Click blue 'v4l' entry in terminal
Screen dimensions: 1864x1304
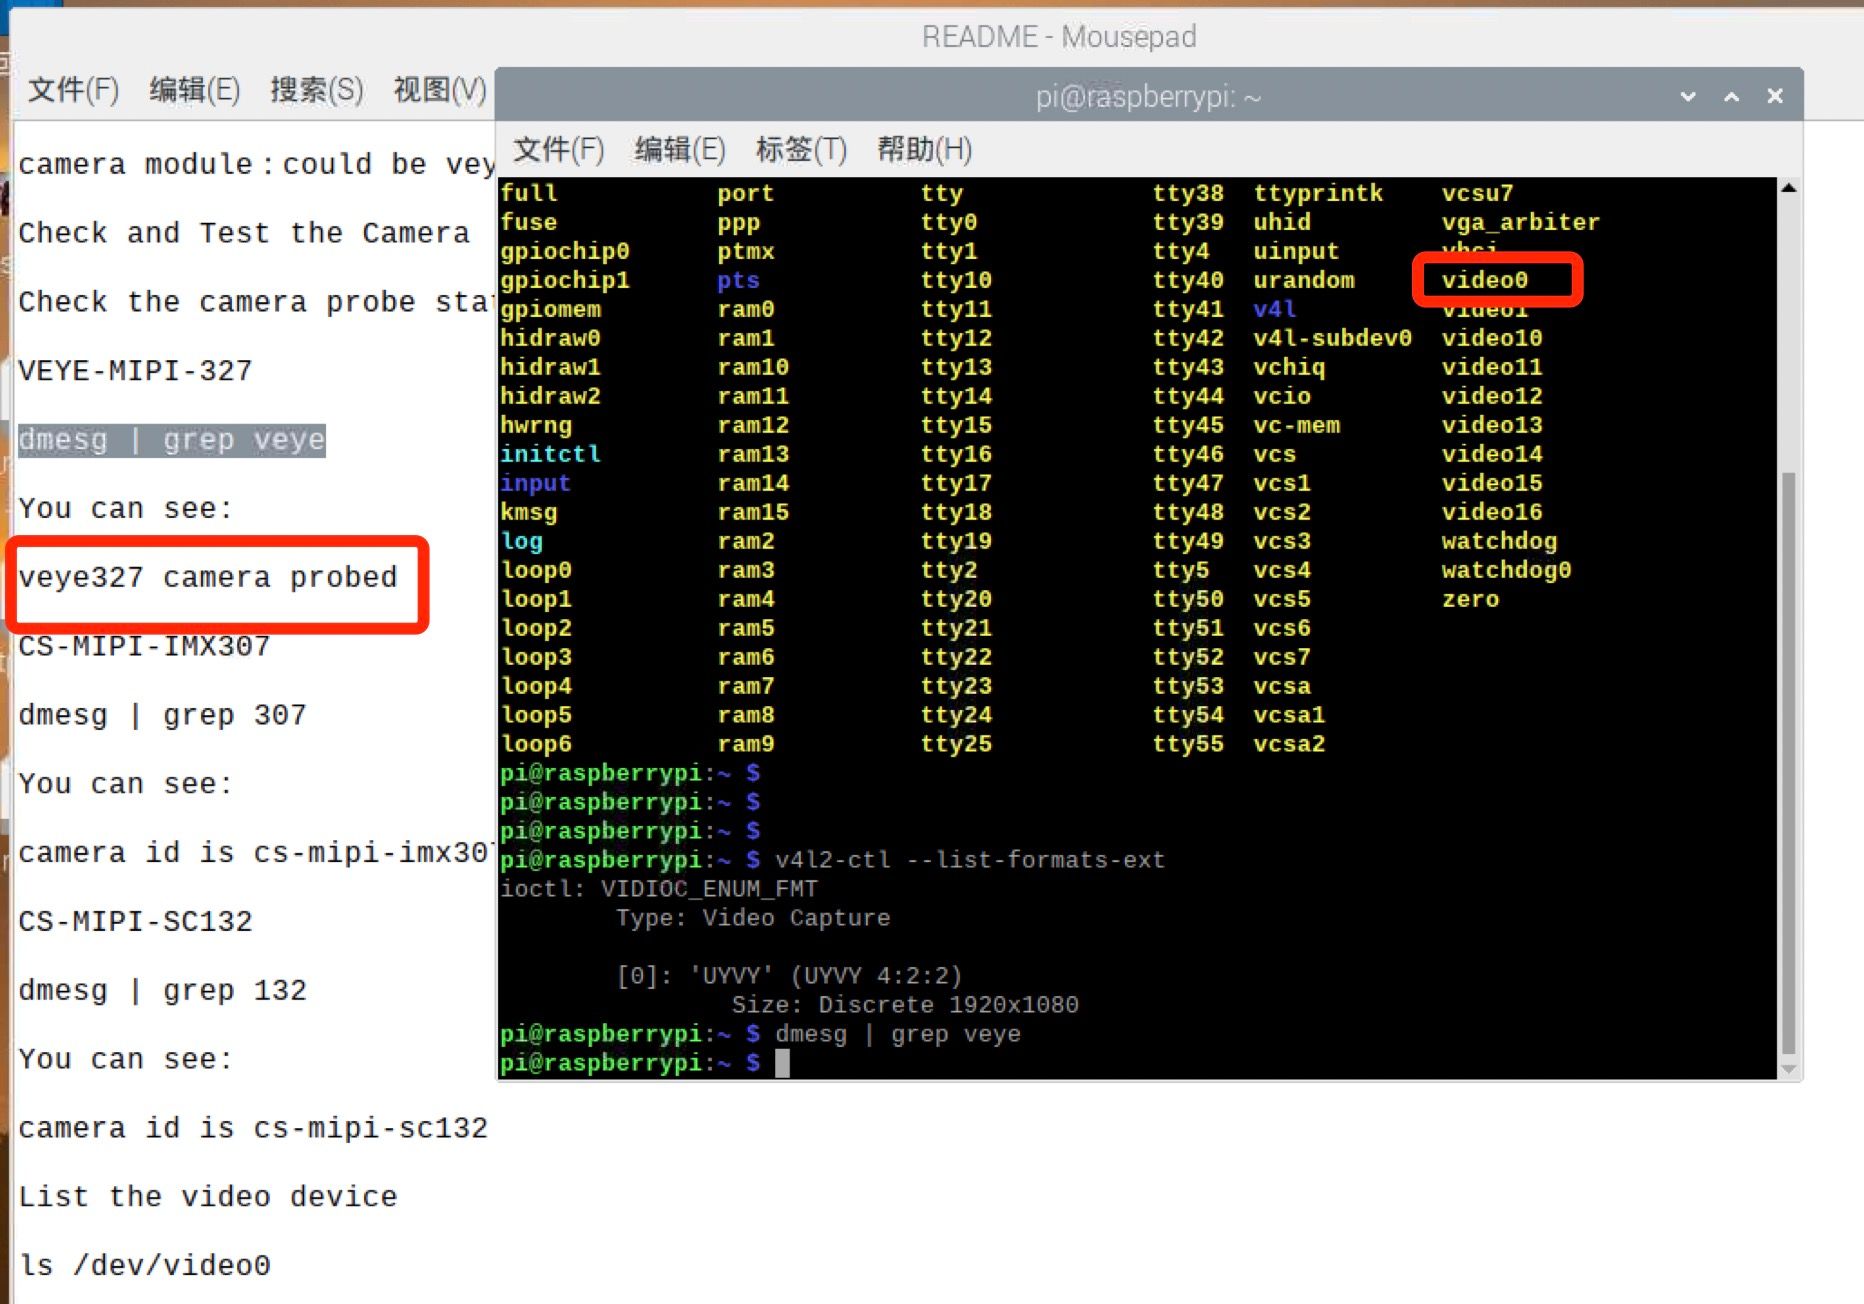point(1275,309)
